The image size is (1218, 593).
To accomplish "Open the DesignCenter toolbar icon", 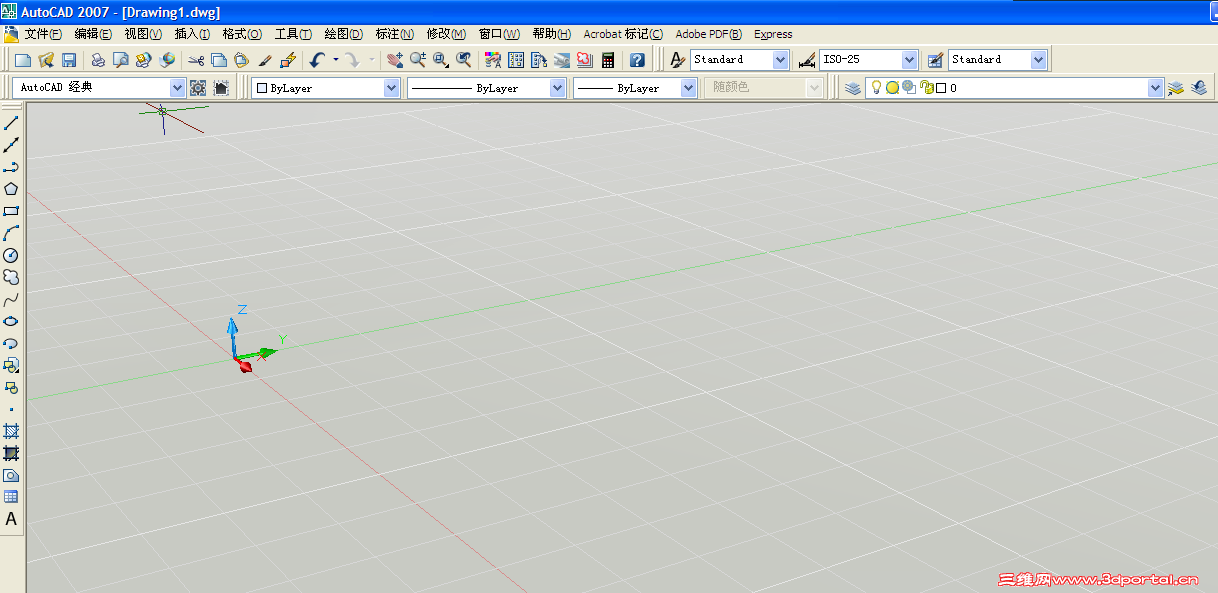I will point(515,60).
